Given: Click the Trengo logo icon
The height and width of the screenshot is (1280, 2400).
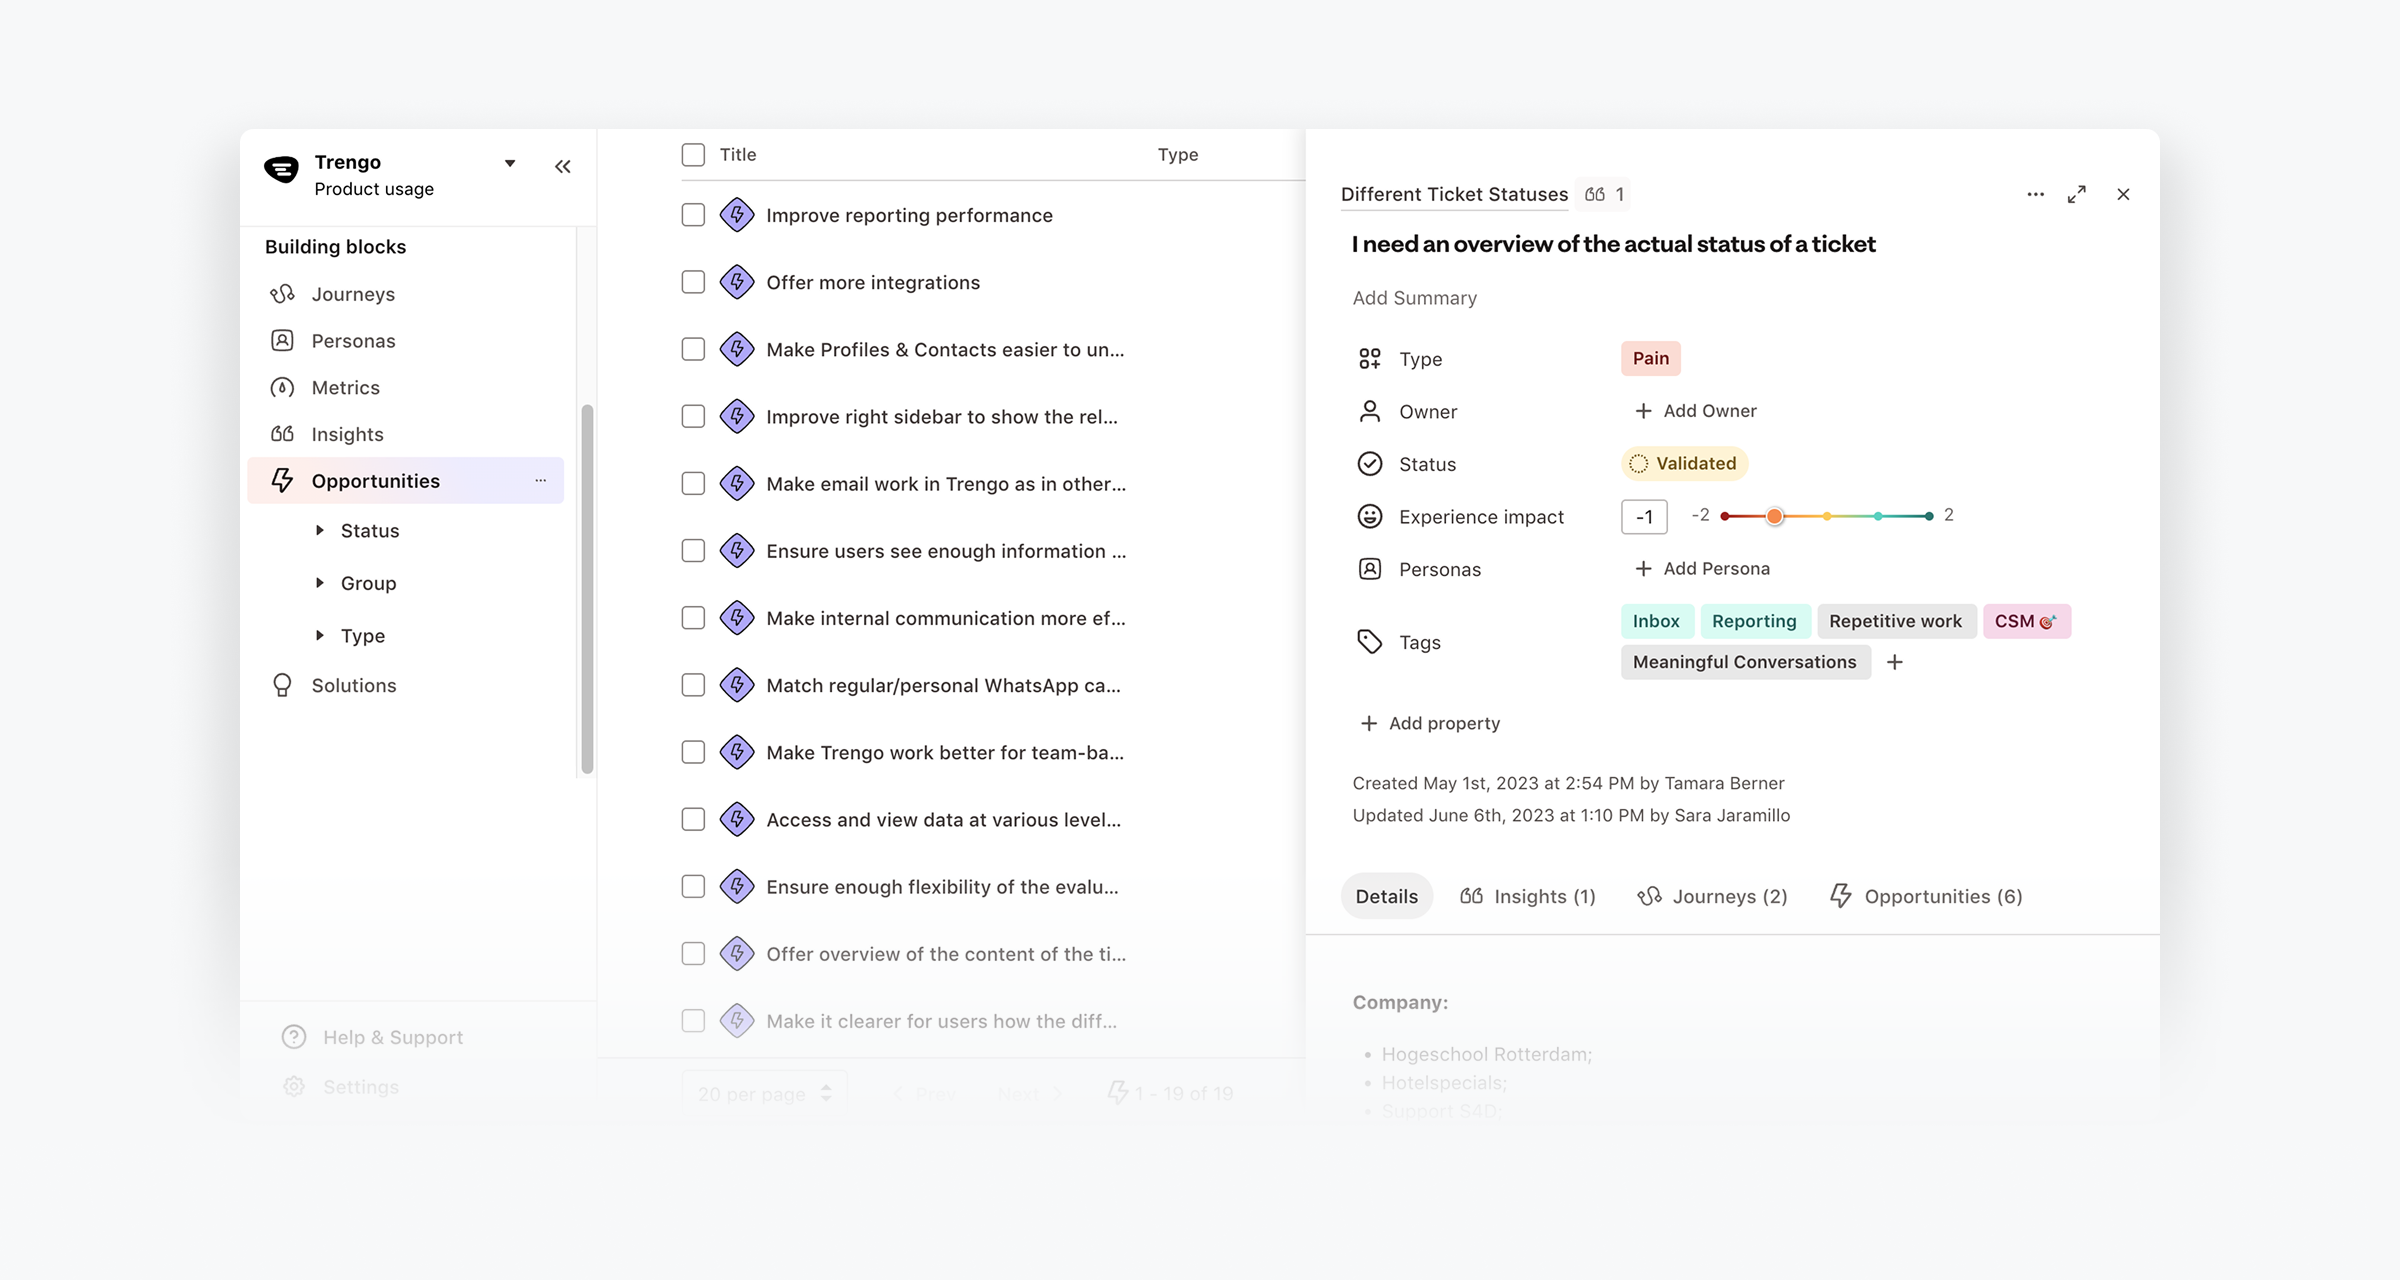Looking at the screenshot, I should pyautogui.click(x=281, y=170).
